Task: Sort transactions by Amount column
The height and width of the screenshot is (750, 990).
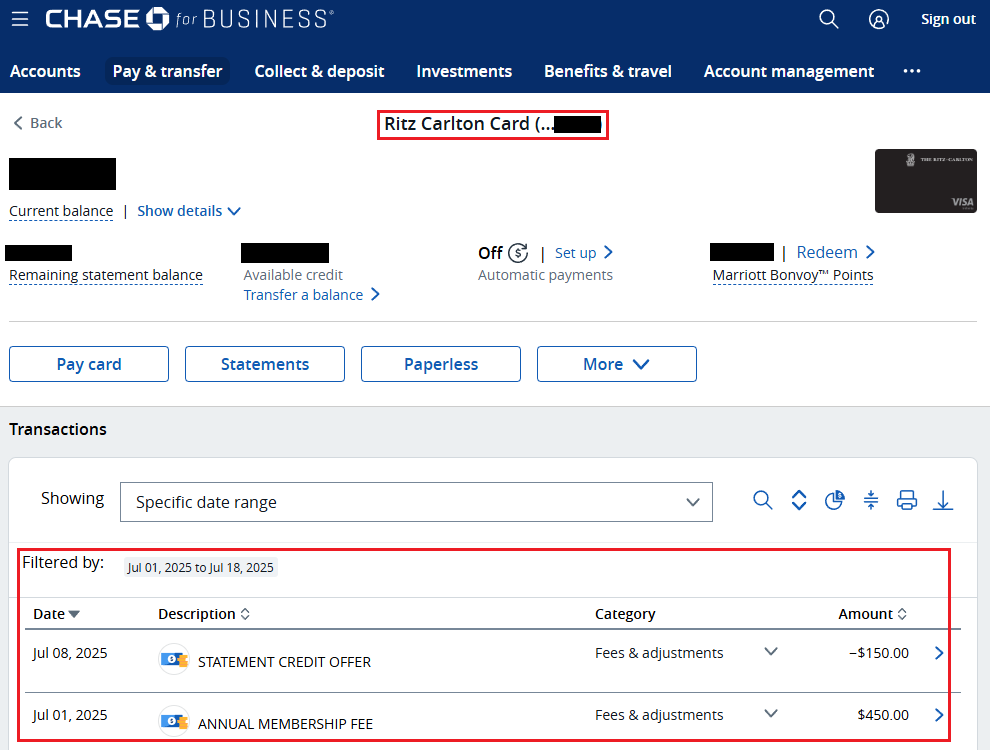Action: 873,614
